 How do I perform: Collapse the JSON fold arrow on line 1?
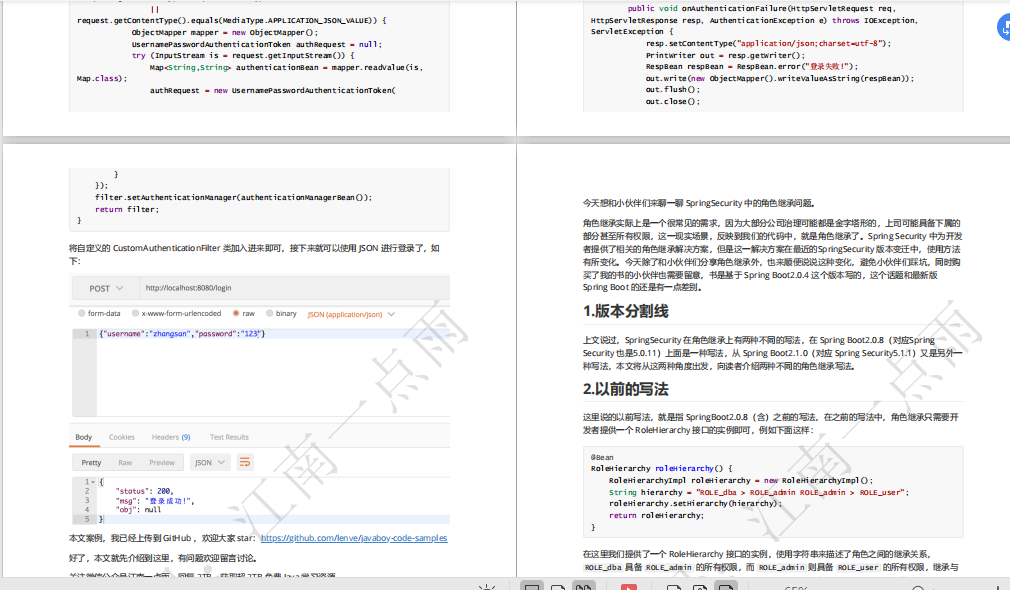coord(93,482)
